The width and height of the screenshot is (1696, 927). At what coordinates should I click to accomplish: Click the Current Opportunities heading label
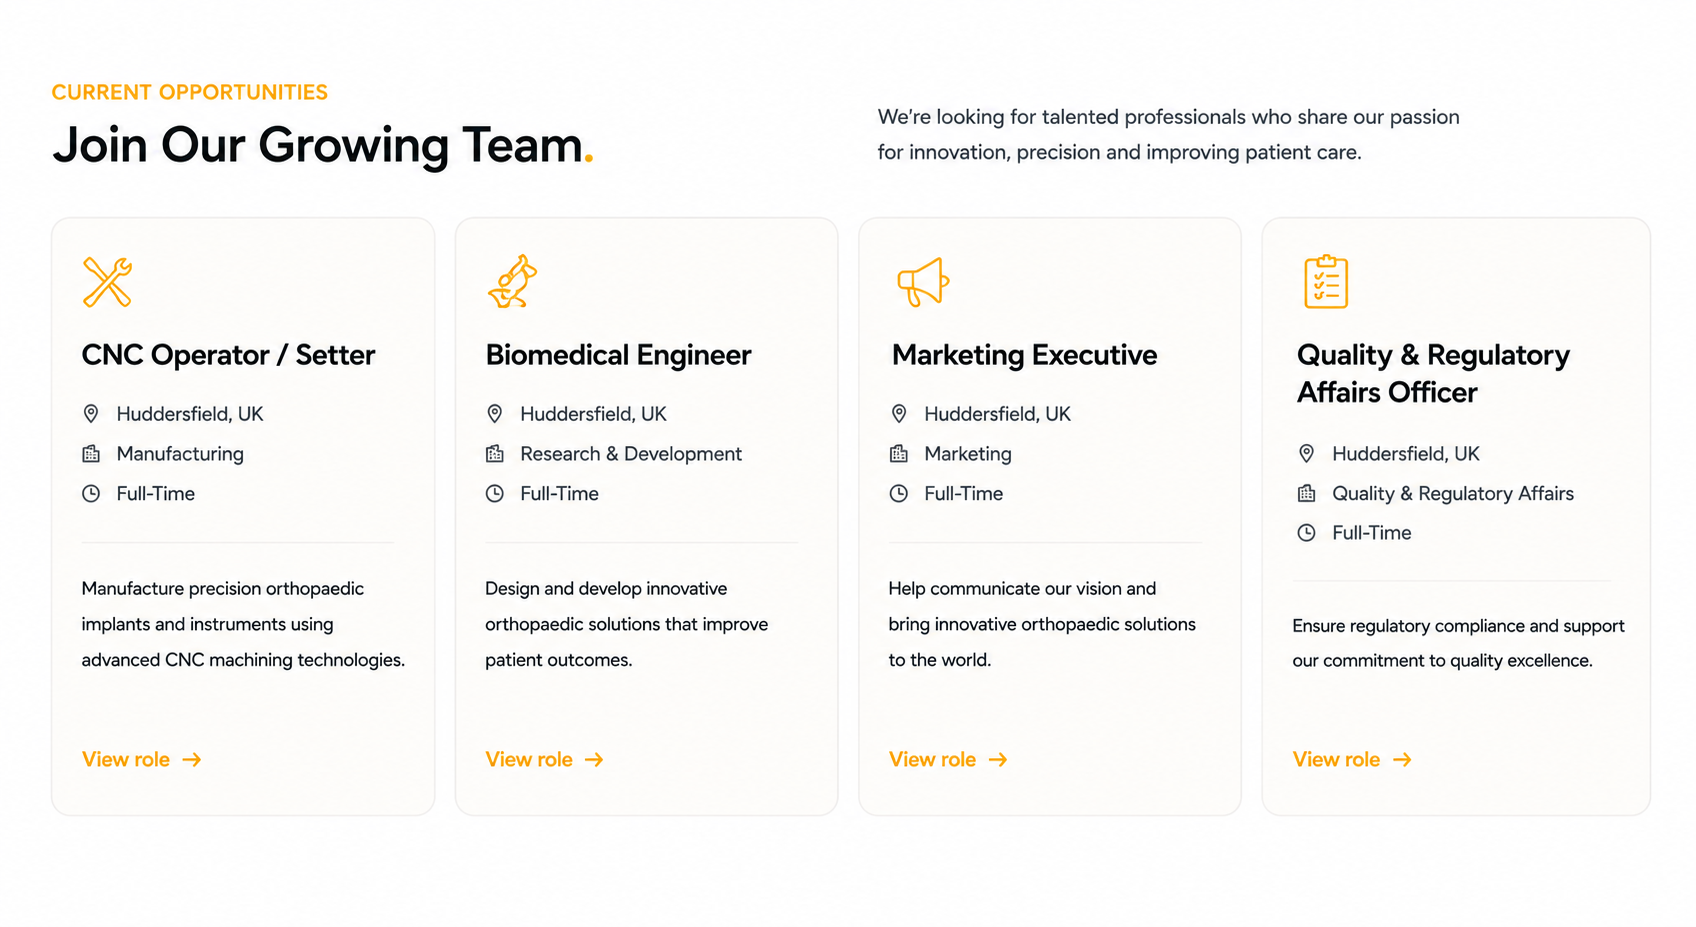pyautogui.click(x=190, y=92)
